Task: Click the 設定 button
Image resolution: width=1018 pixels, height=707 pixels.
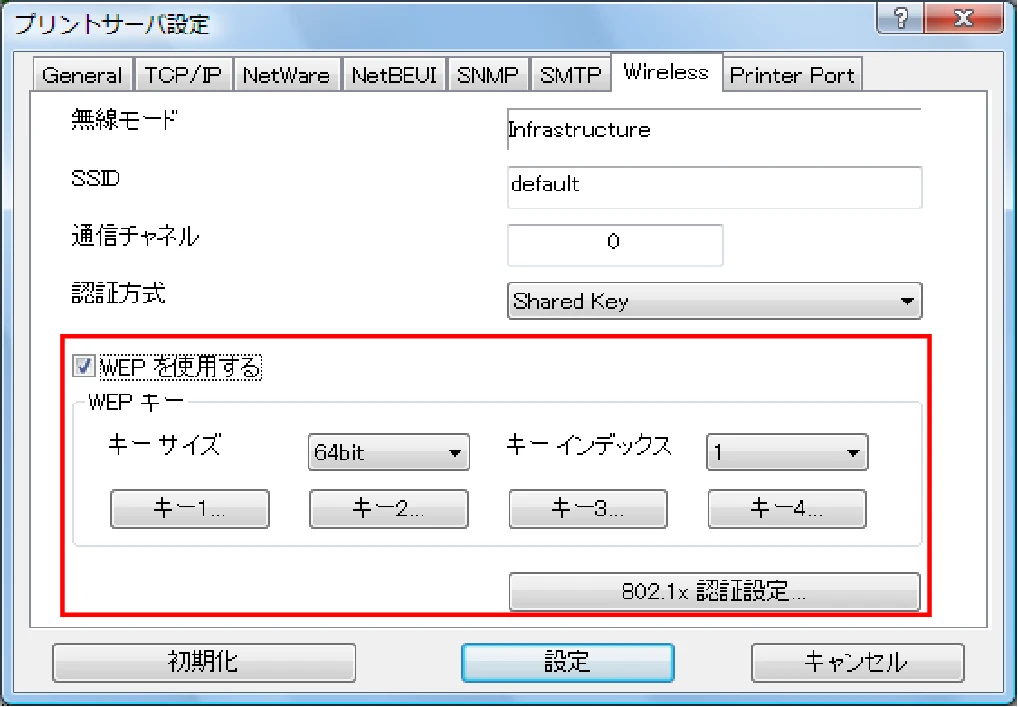Action: pos(567,662)
